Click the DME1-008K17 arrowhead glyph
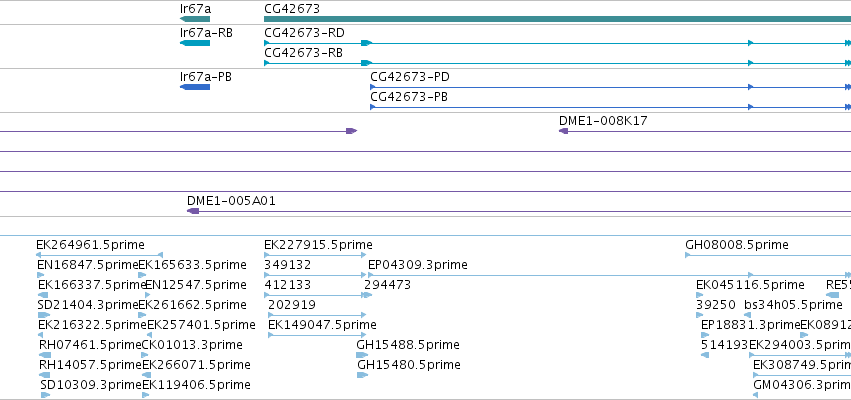The image size is (851, 400). click(563, 131)
